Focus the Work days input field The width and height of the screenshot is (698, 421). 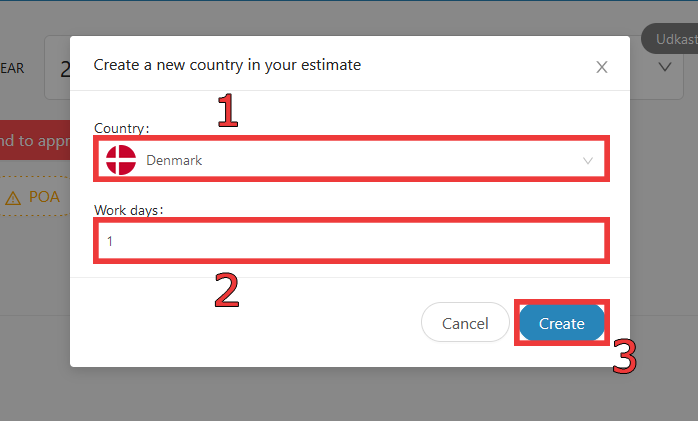pos(351,241)
